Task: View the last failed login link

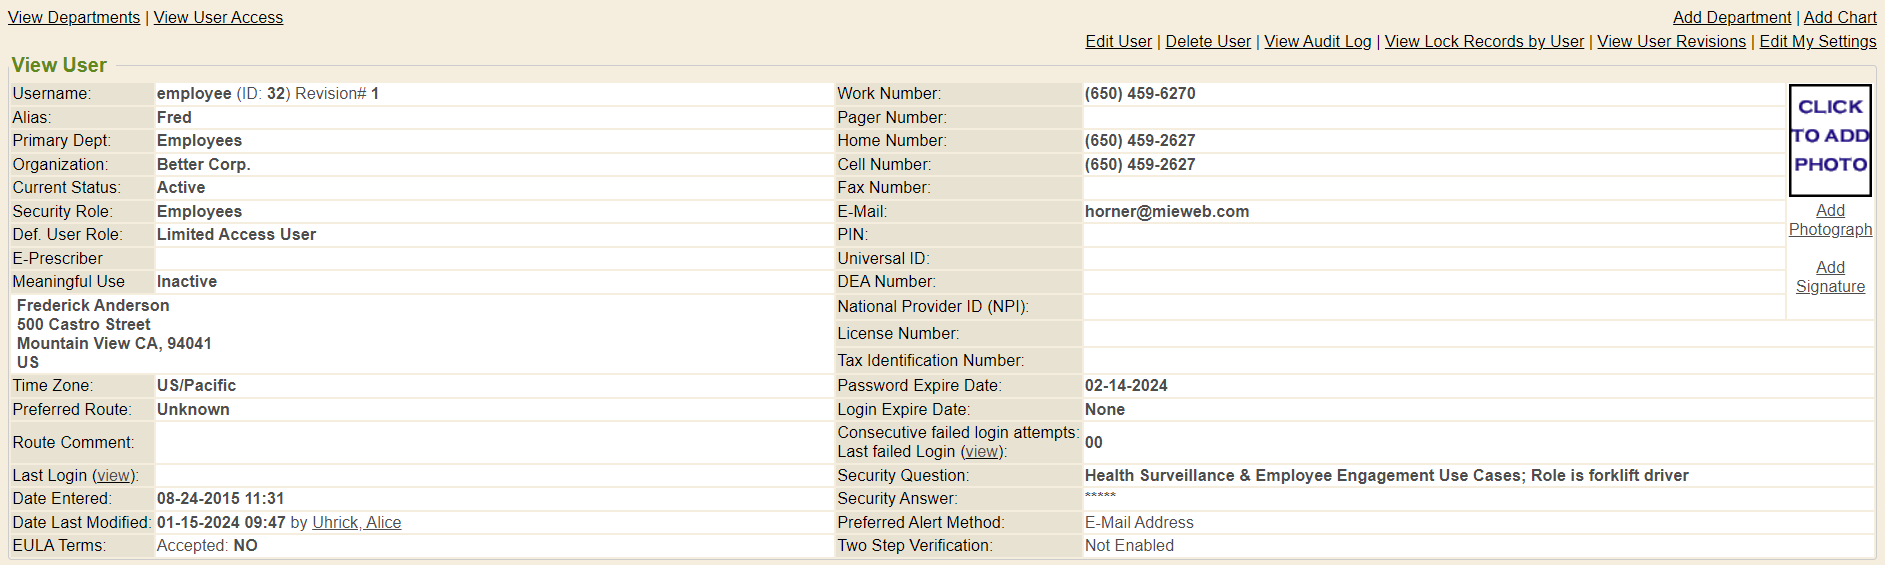Action: pos(981,452)
